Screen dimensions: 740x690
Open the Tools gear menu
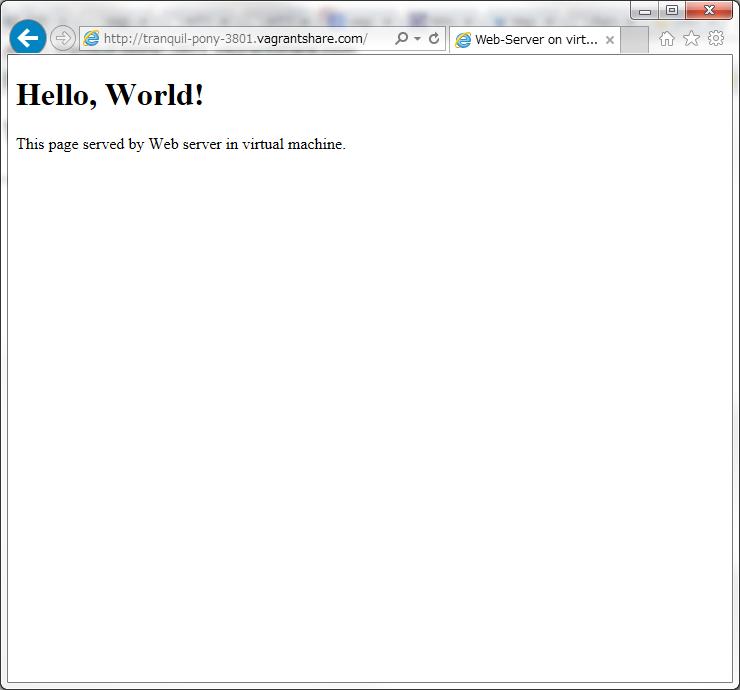(x=716, y=39)
